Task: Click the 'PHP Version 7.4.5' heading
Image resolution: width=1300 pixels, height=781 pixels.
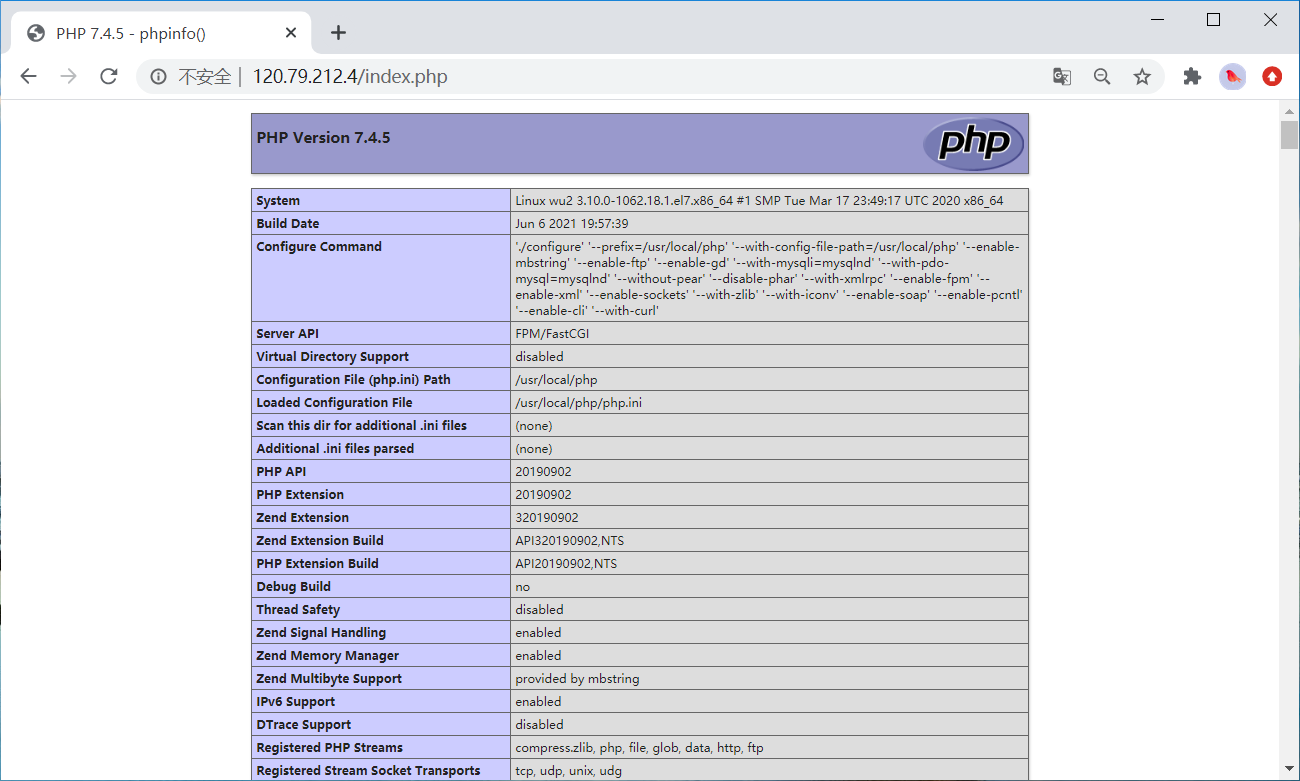Action: pos(323,138)
